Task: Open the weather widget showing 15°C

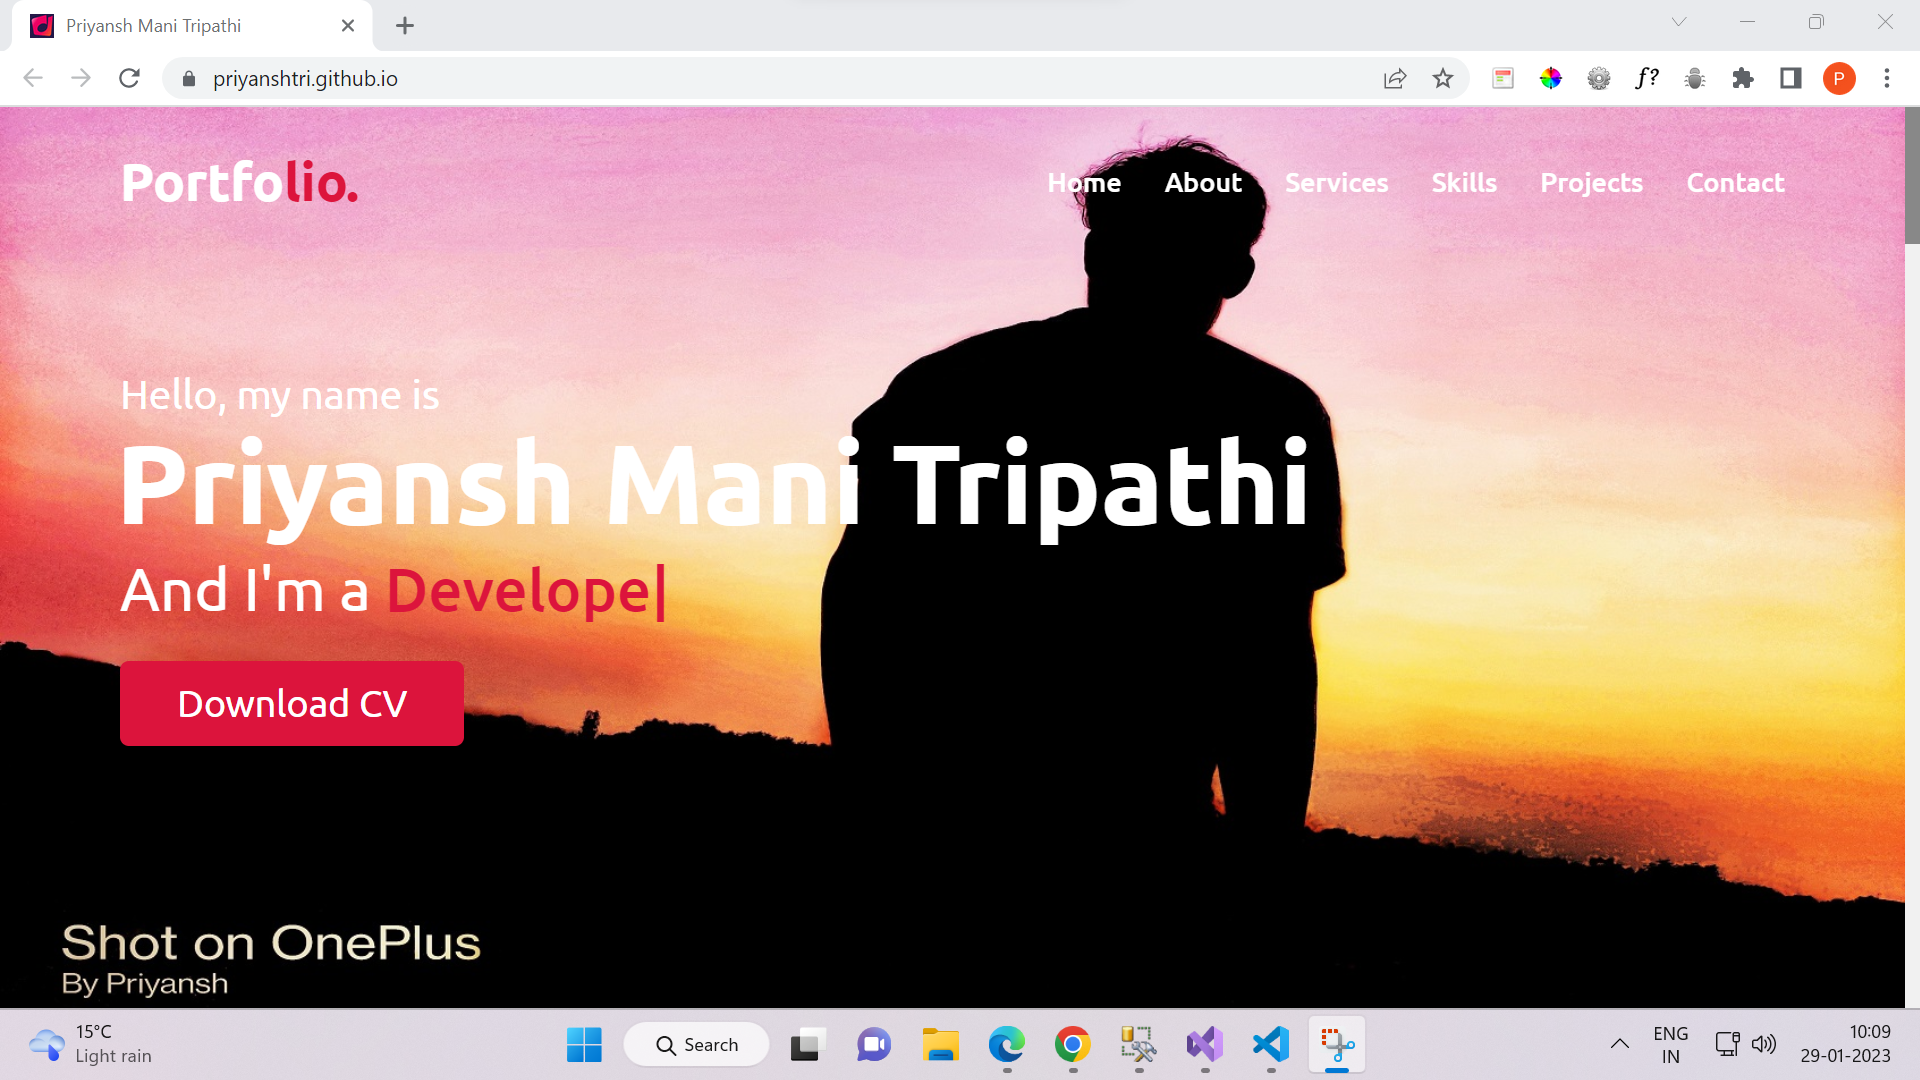Action: pos(90,1044)
